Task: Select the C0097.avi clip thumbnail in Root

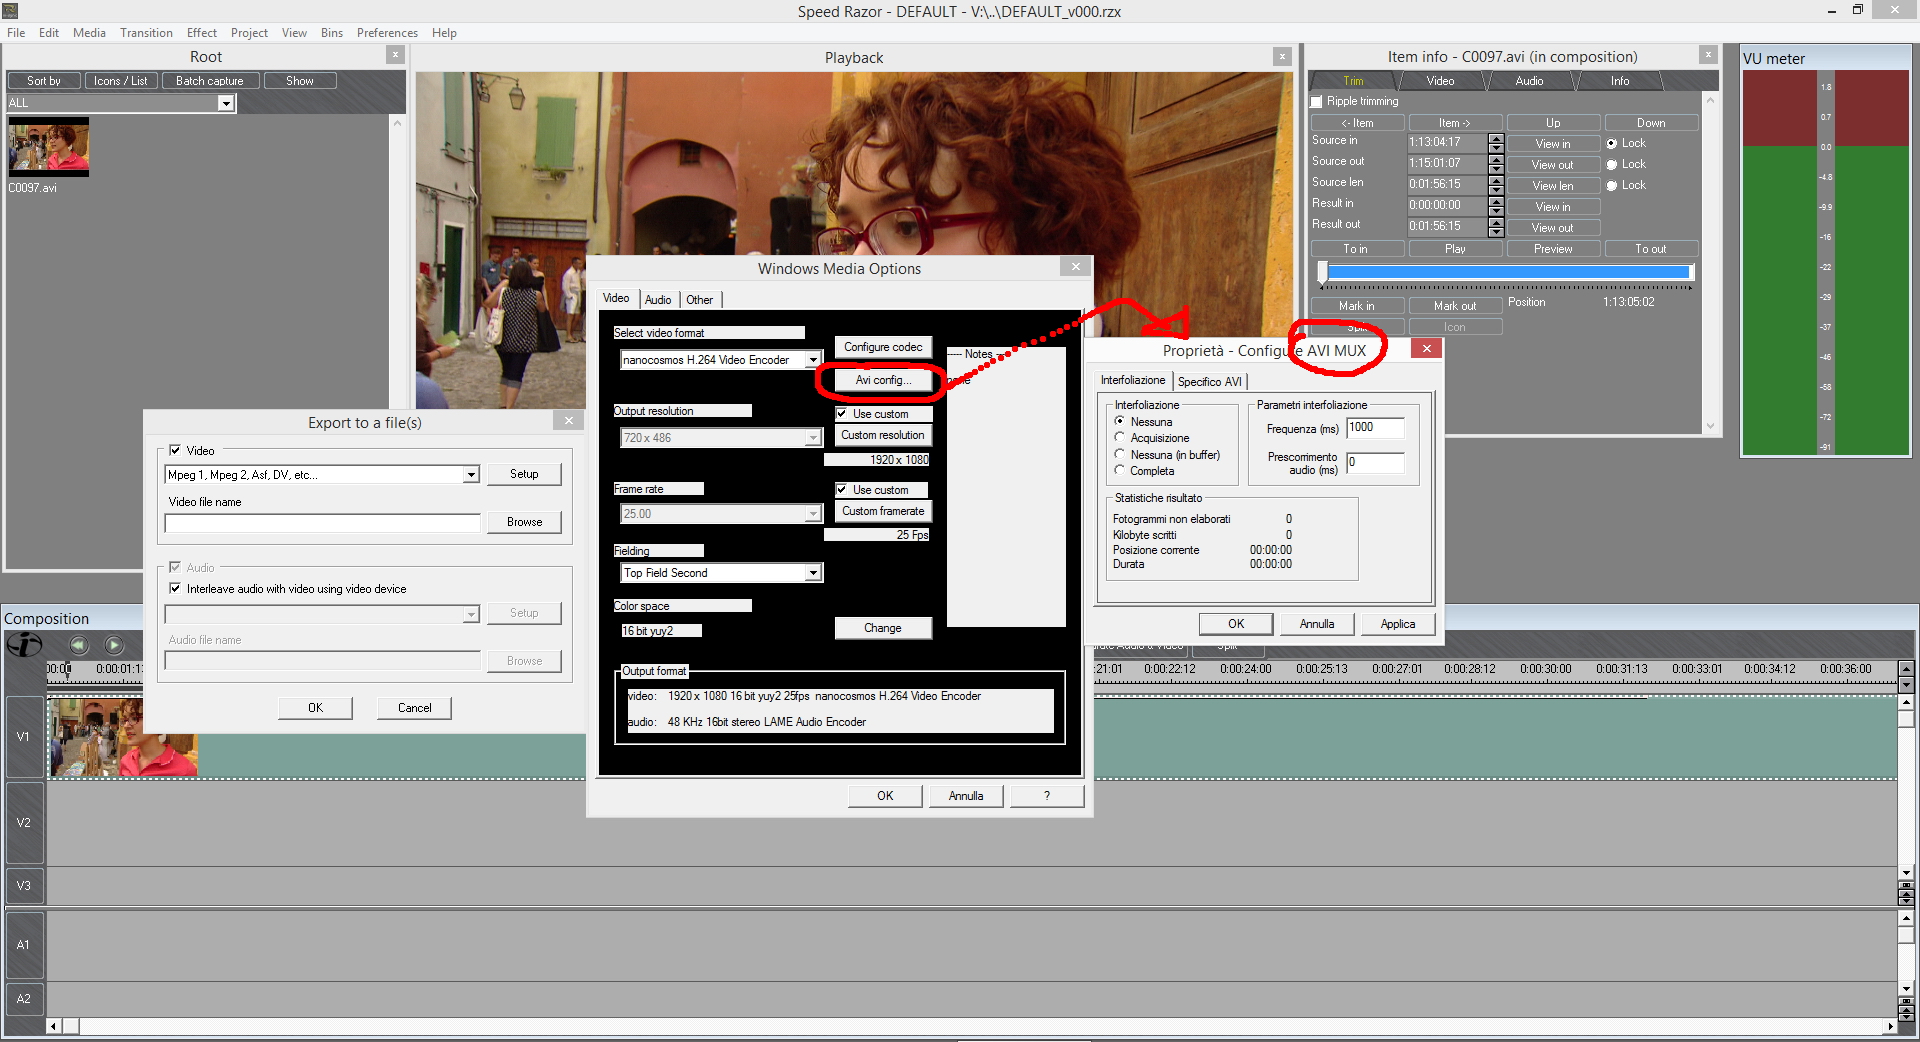Action: [x=49, y=147]
